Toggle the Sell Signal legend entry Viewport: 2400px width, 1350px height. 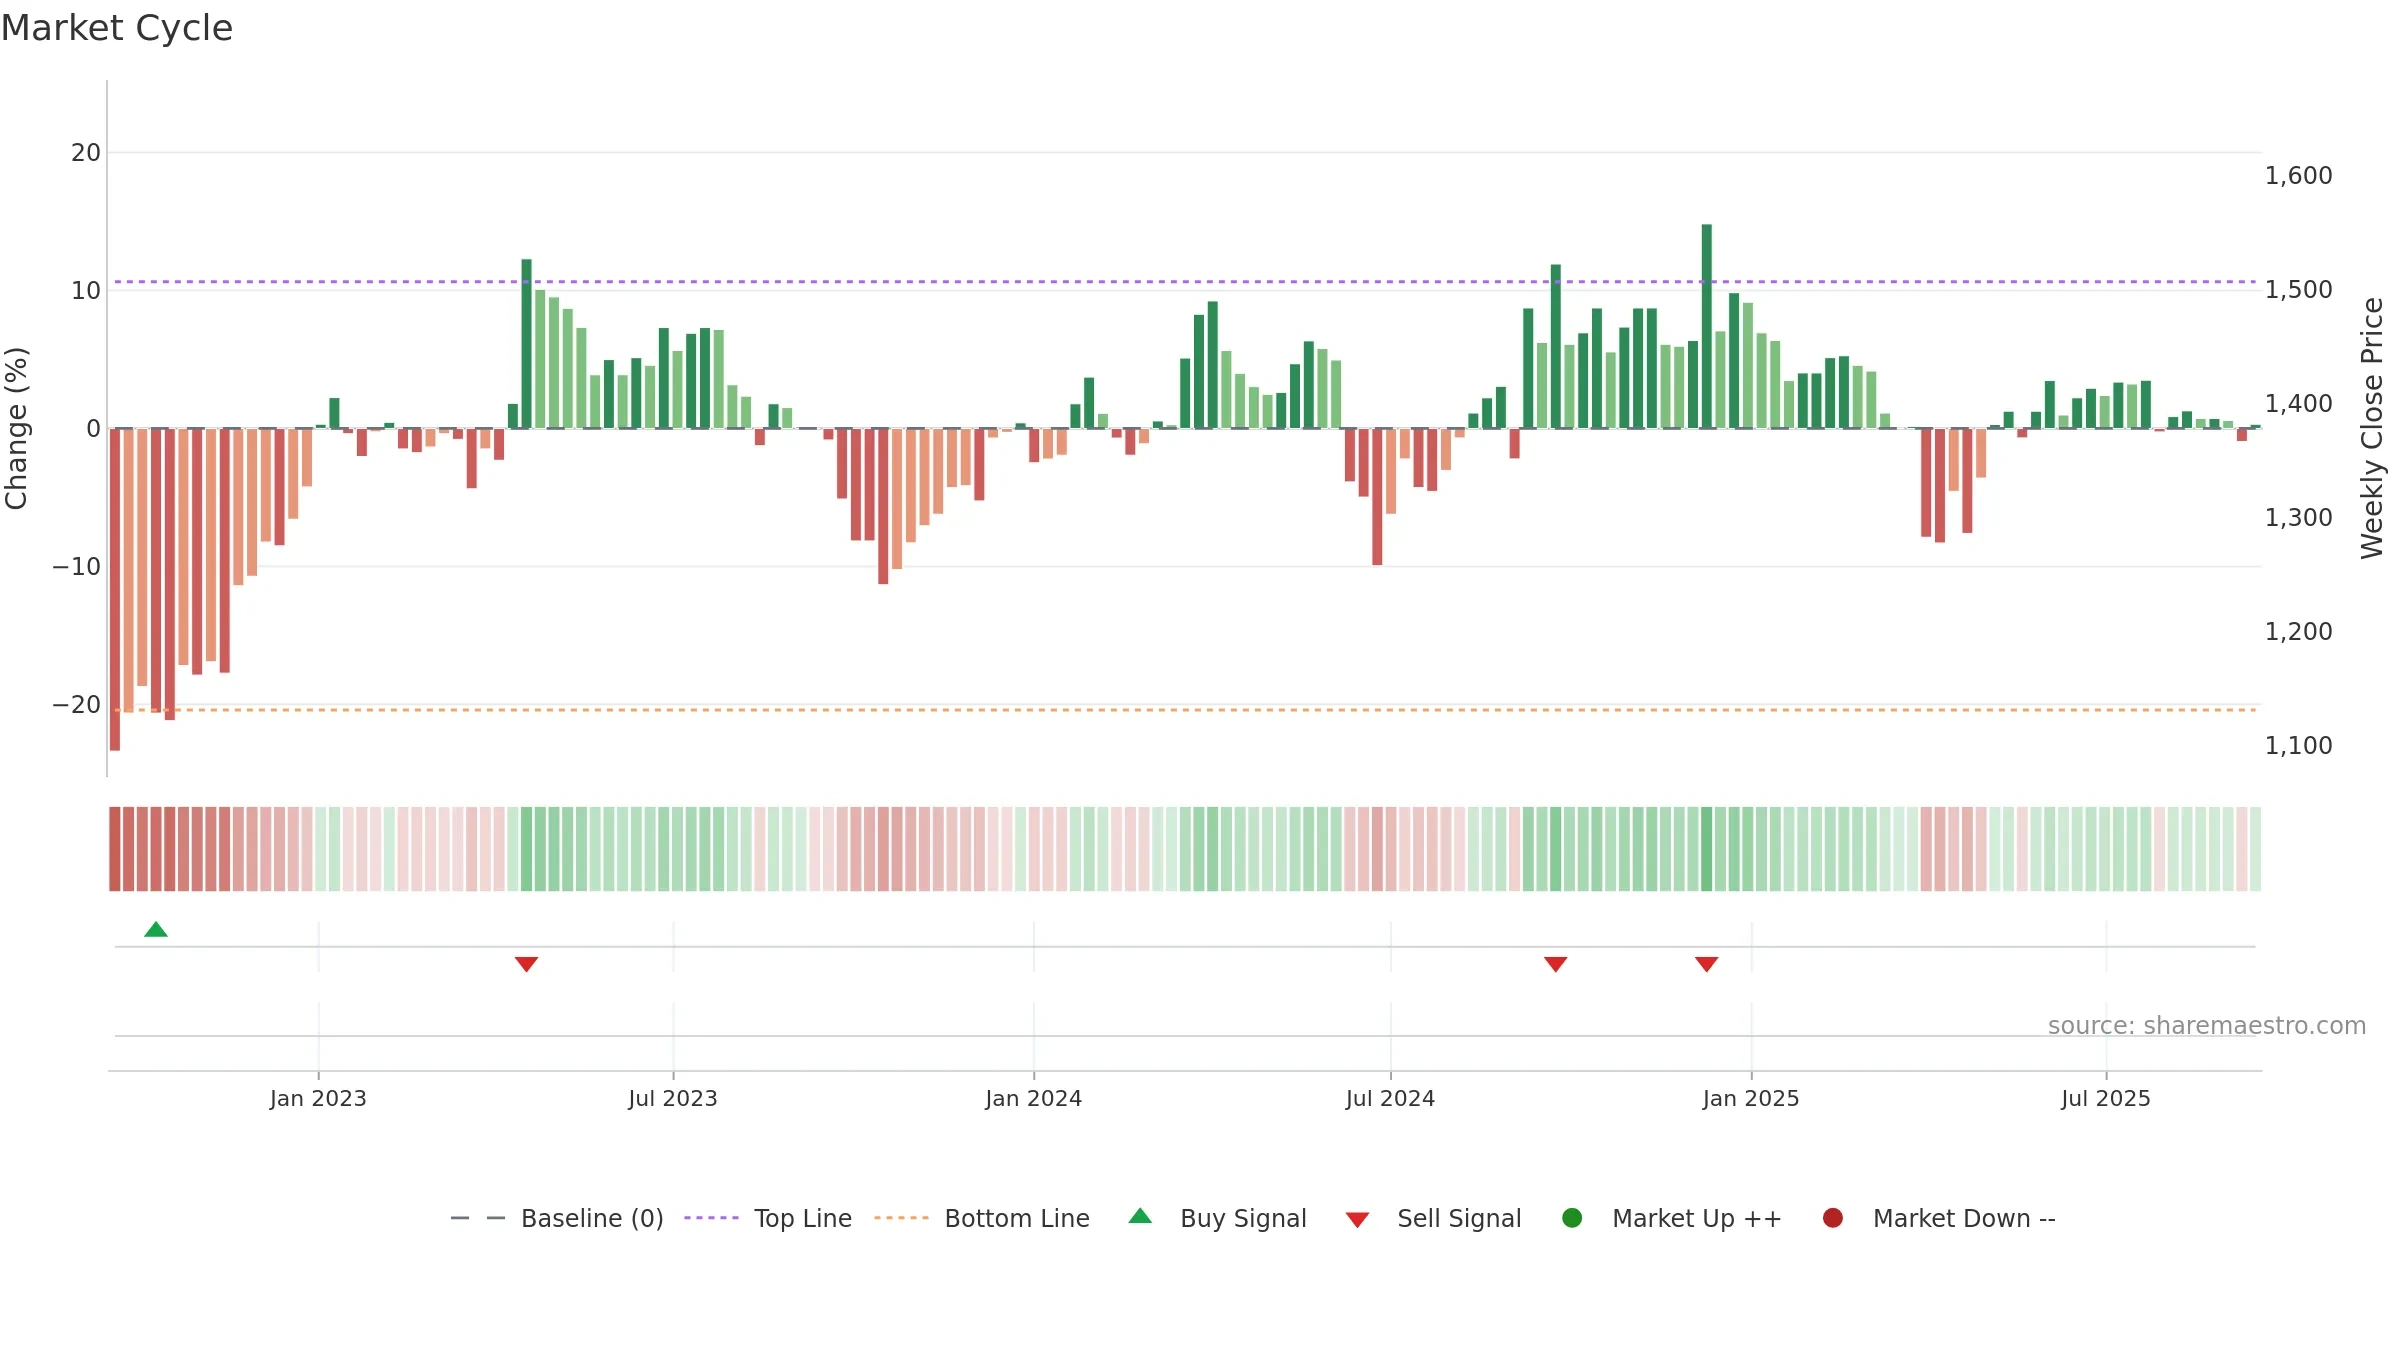coord(1434,1218)
